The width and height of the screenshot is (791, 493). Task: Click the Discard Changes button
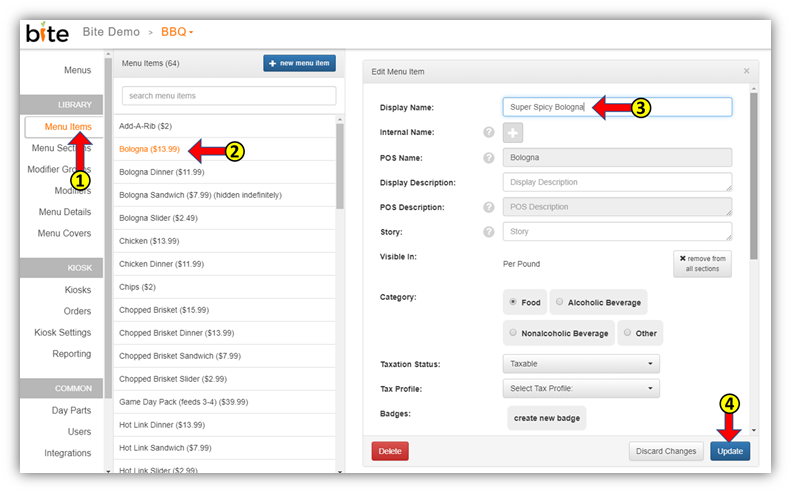666,451
